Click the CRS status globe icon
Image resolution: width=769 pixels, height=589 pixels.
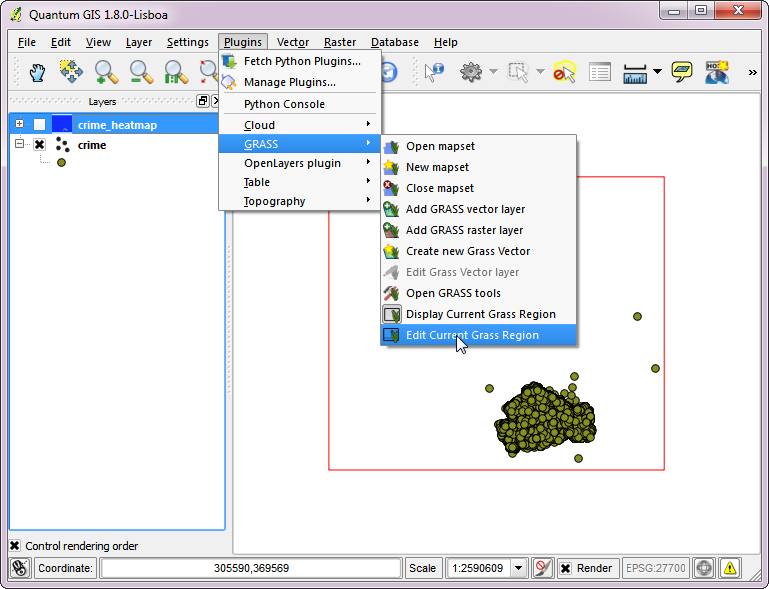704,568
